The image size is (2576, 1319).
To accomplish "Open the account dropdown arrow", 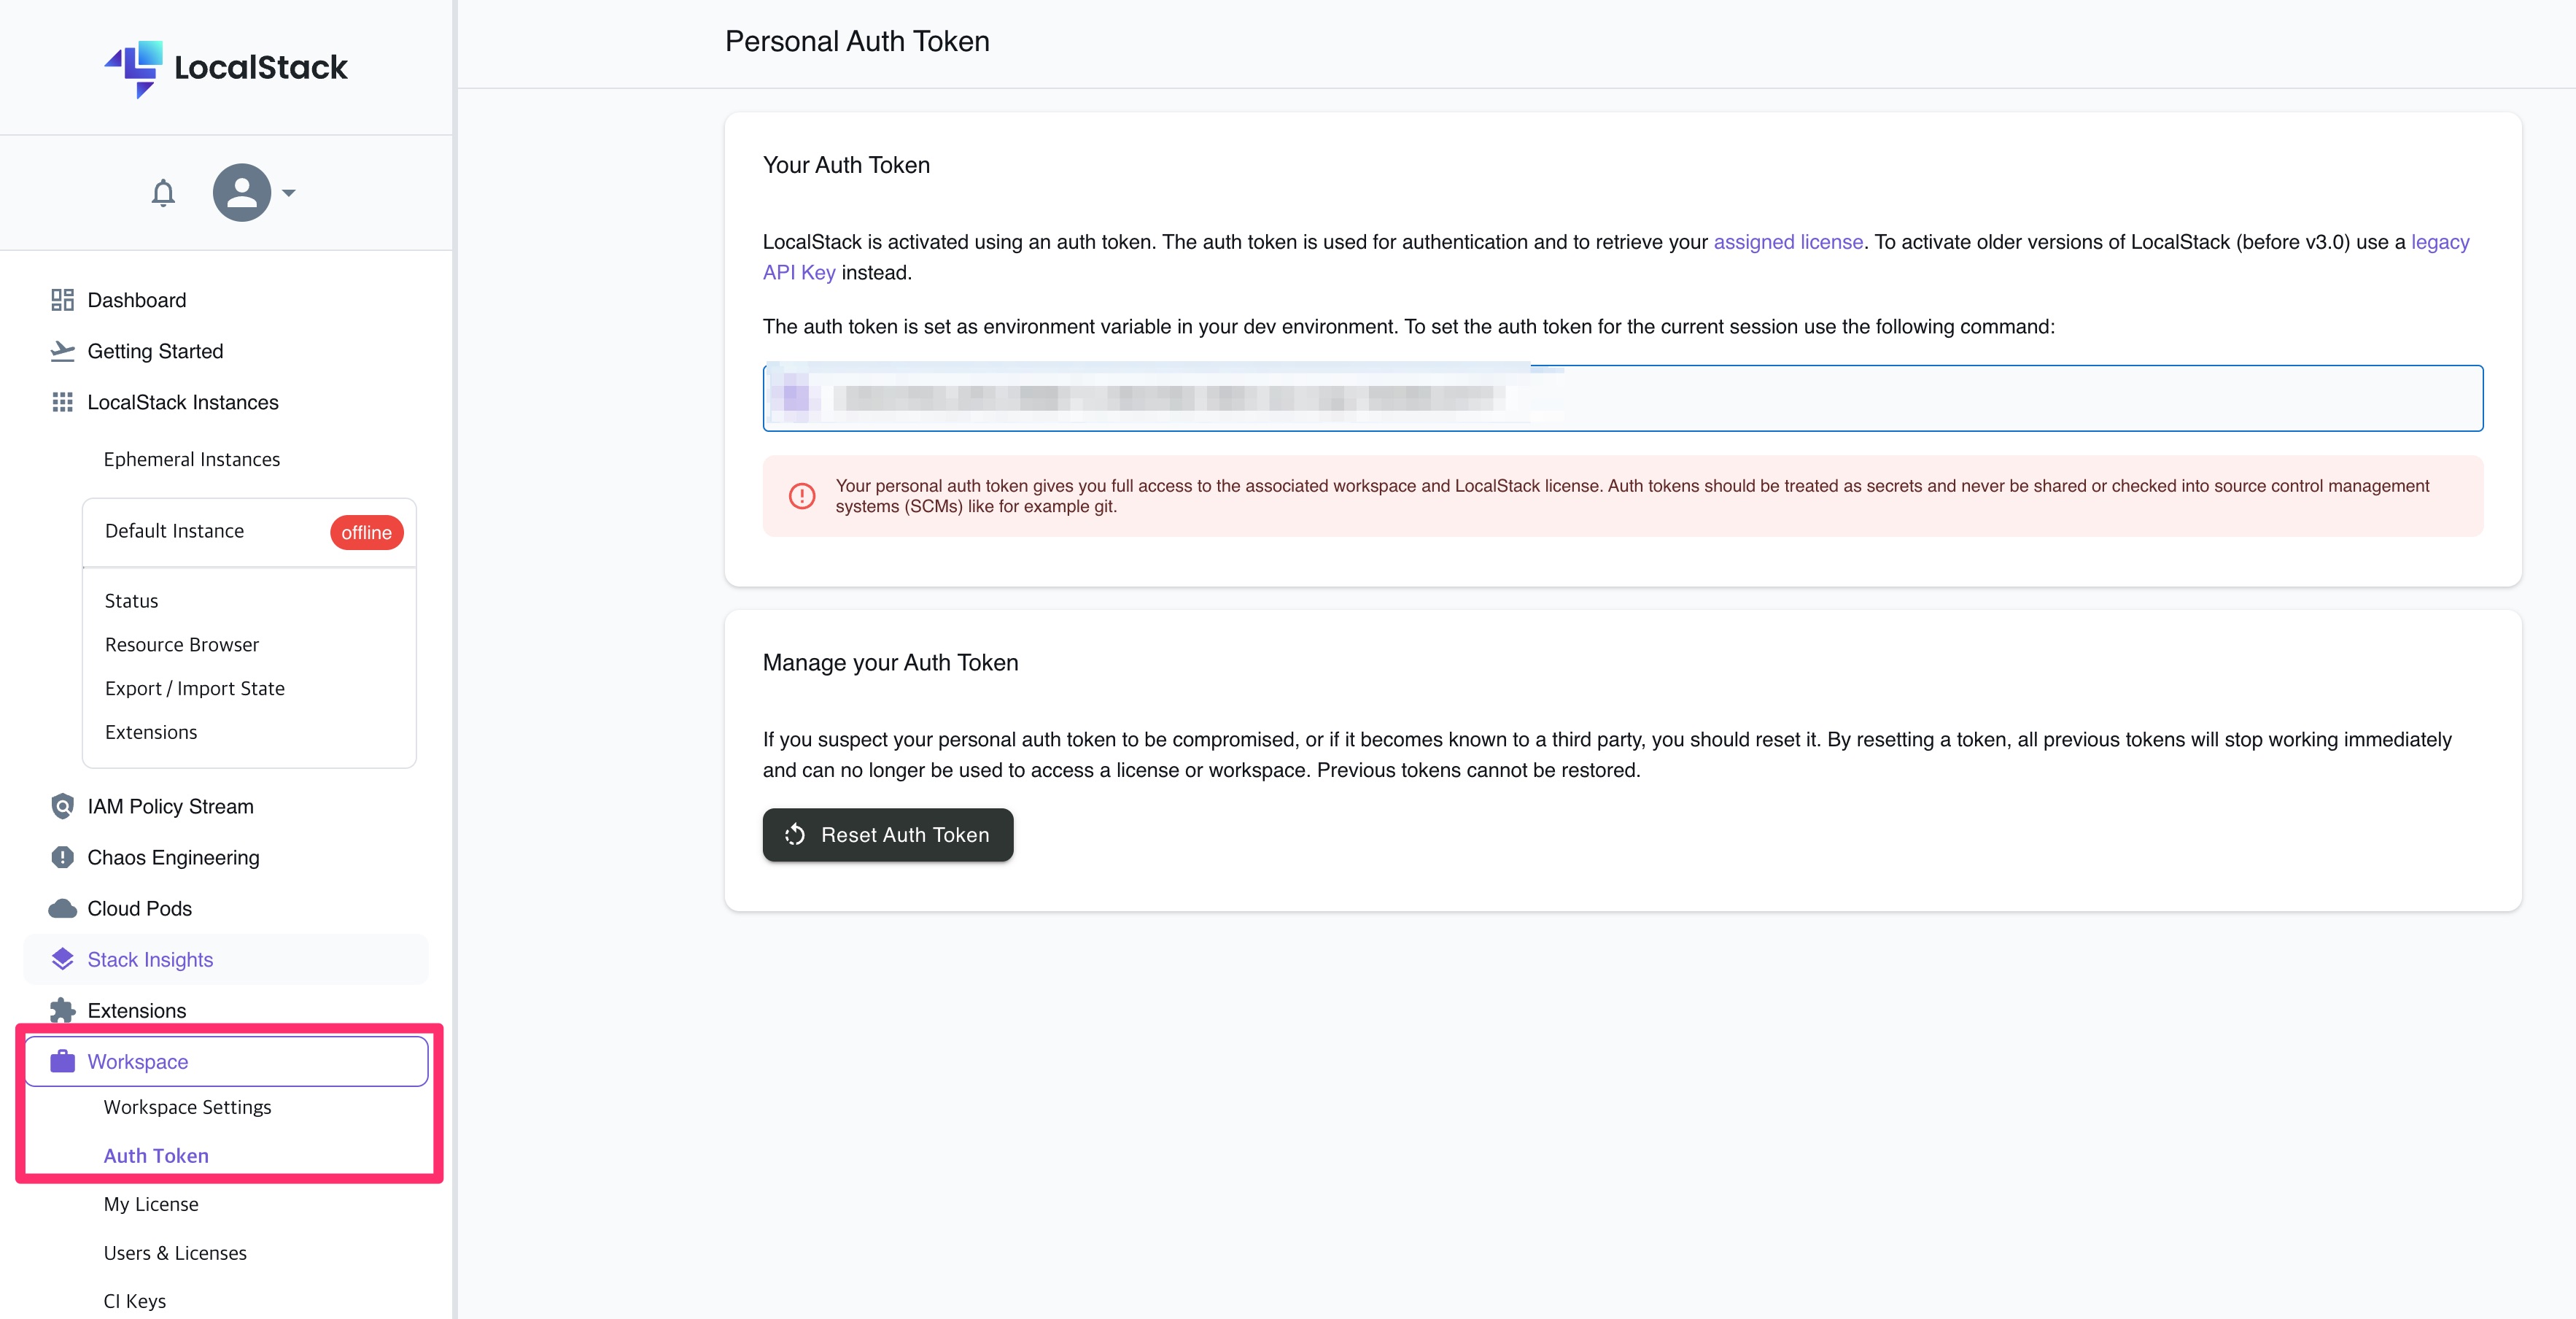I will click(289, 193).
